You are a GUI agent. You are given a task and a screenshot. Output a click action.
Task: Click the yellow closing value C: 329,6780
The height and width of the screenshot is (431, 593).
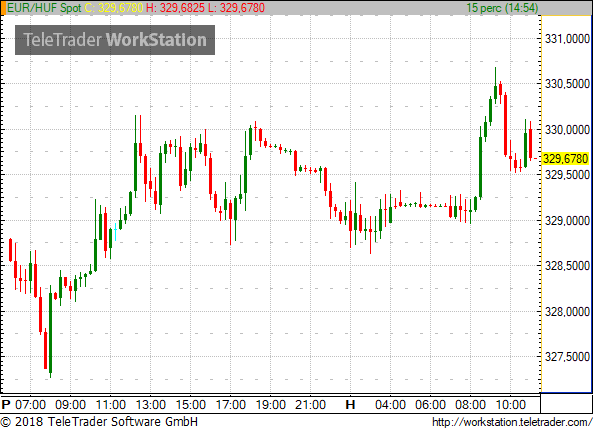pos(114,8)
